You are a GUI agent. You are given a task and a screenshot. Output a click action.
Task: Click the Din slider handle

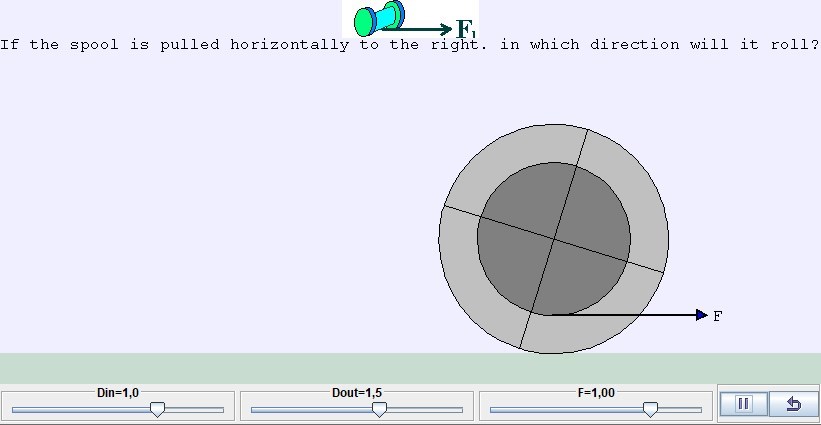[157, 409]
